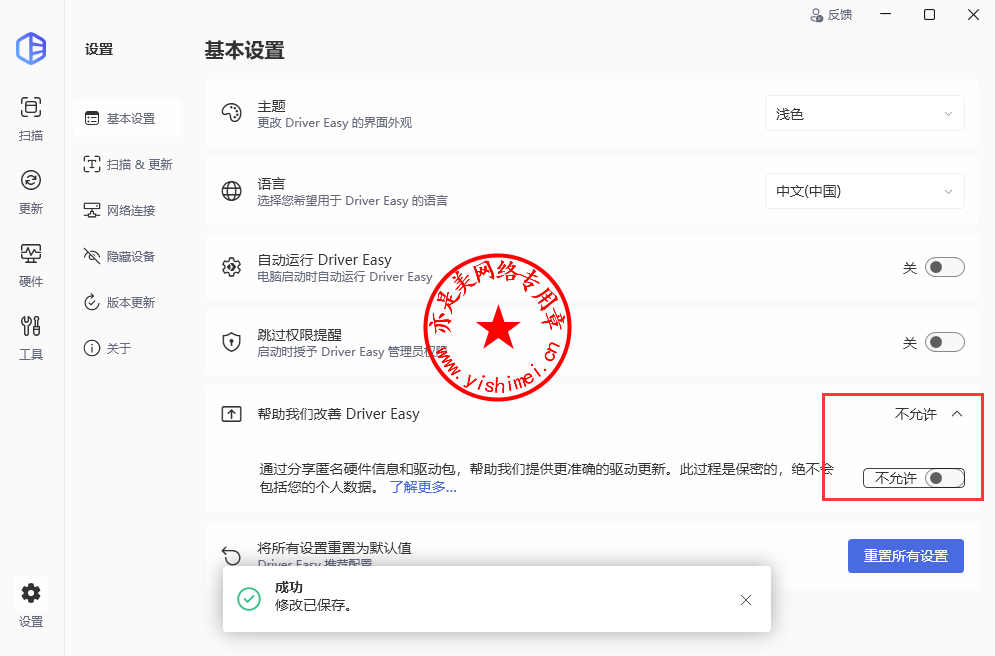Click the 重置所有设置 button

click(906, 556)
